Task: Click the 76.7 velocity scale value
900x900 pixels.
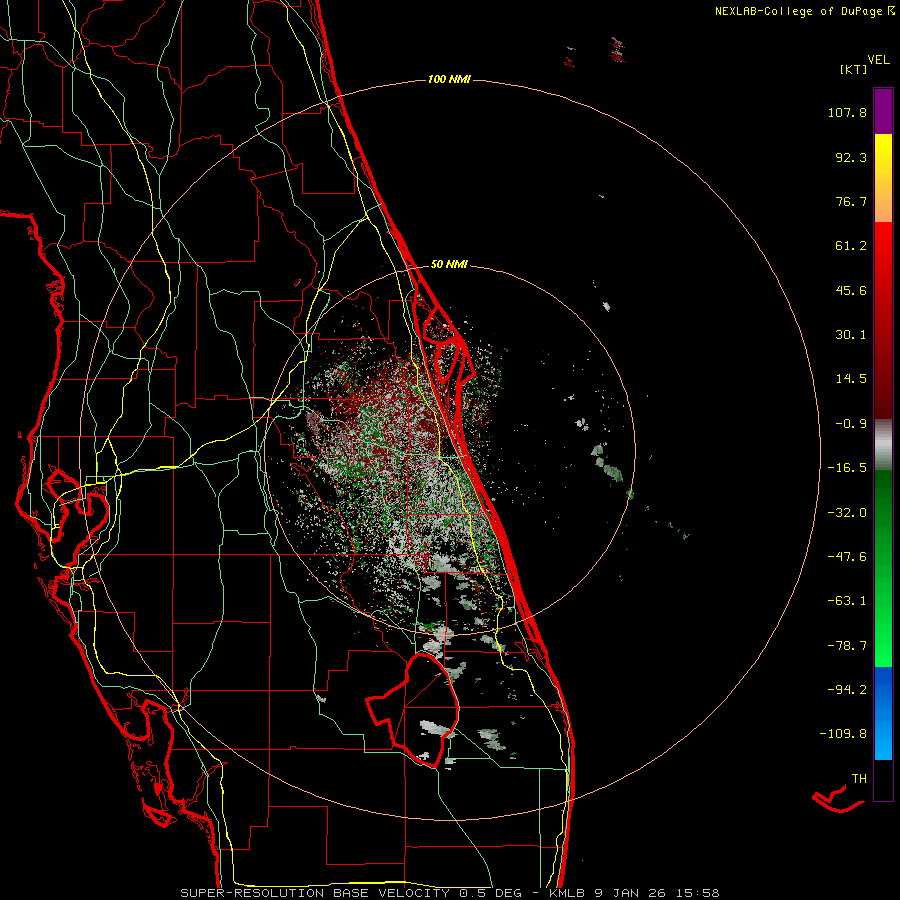Action: 851,201
